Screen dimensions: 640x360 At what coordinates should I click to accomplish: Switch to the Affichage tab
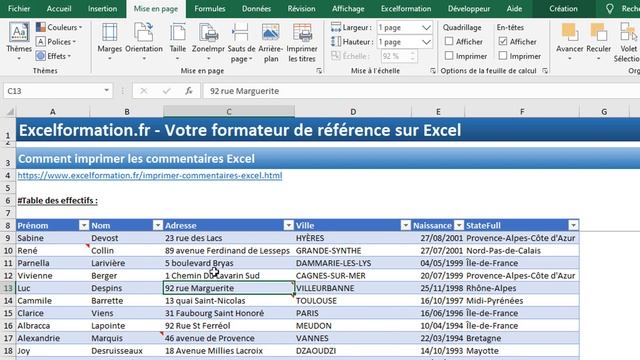point(348,9)
